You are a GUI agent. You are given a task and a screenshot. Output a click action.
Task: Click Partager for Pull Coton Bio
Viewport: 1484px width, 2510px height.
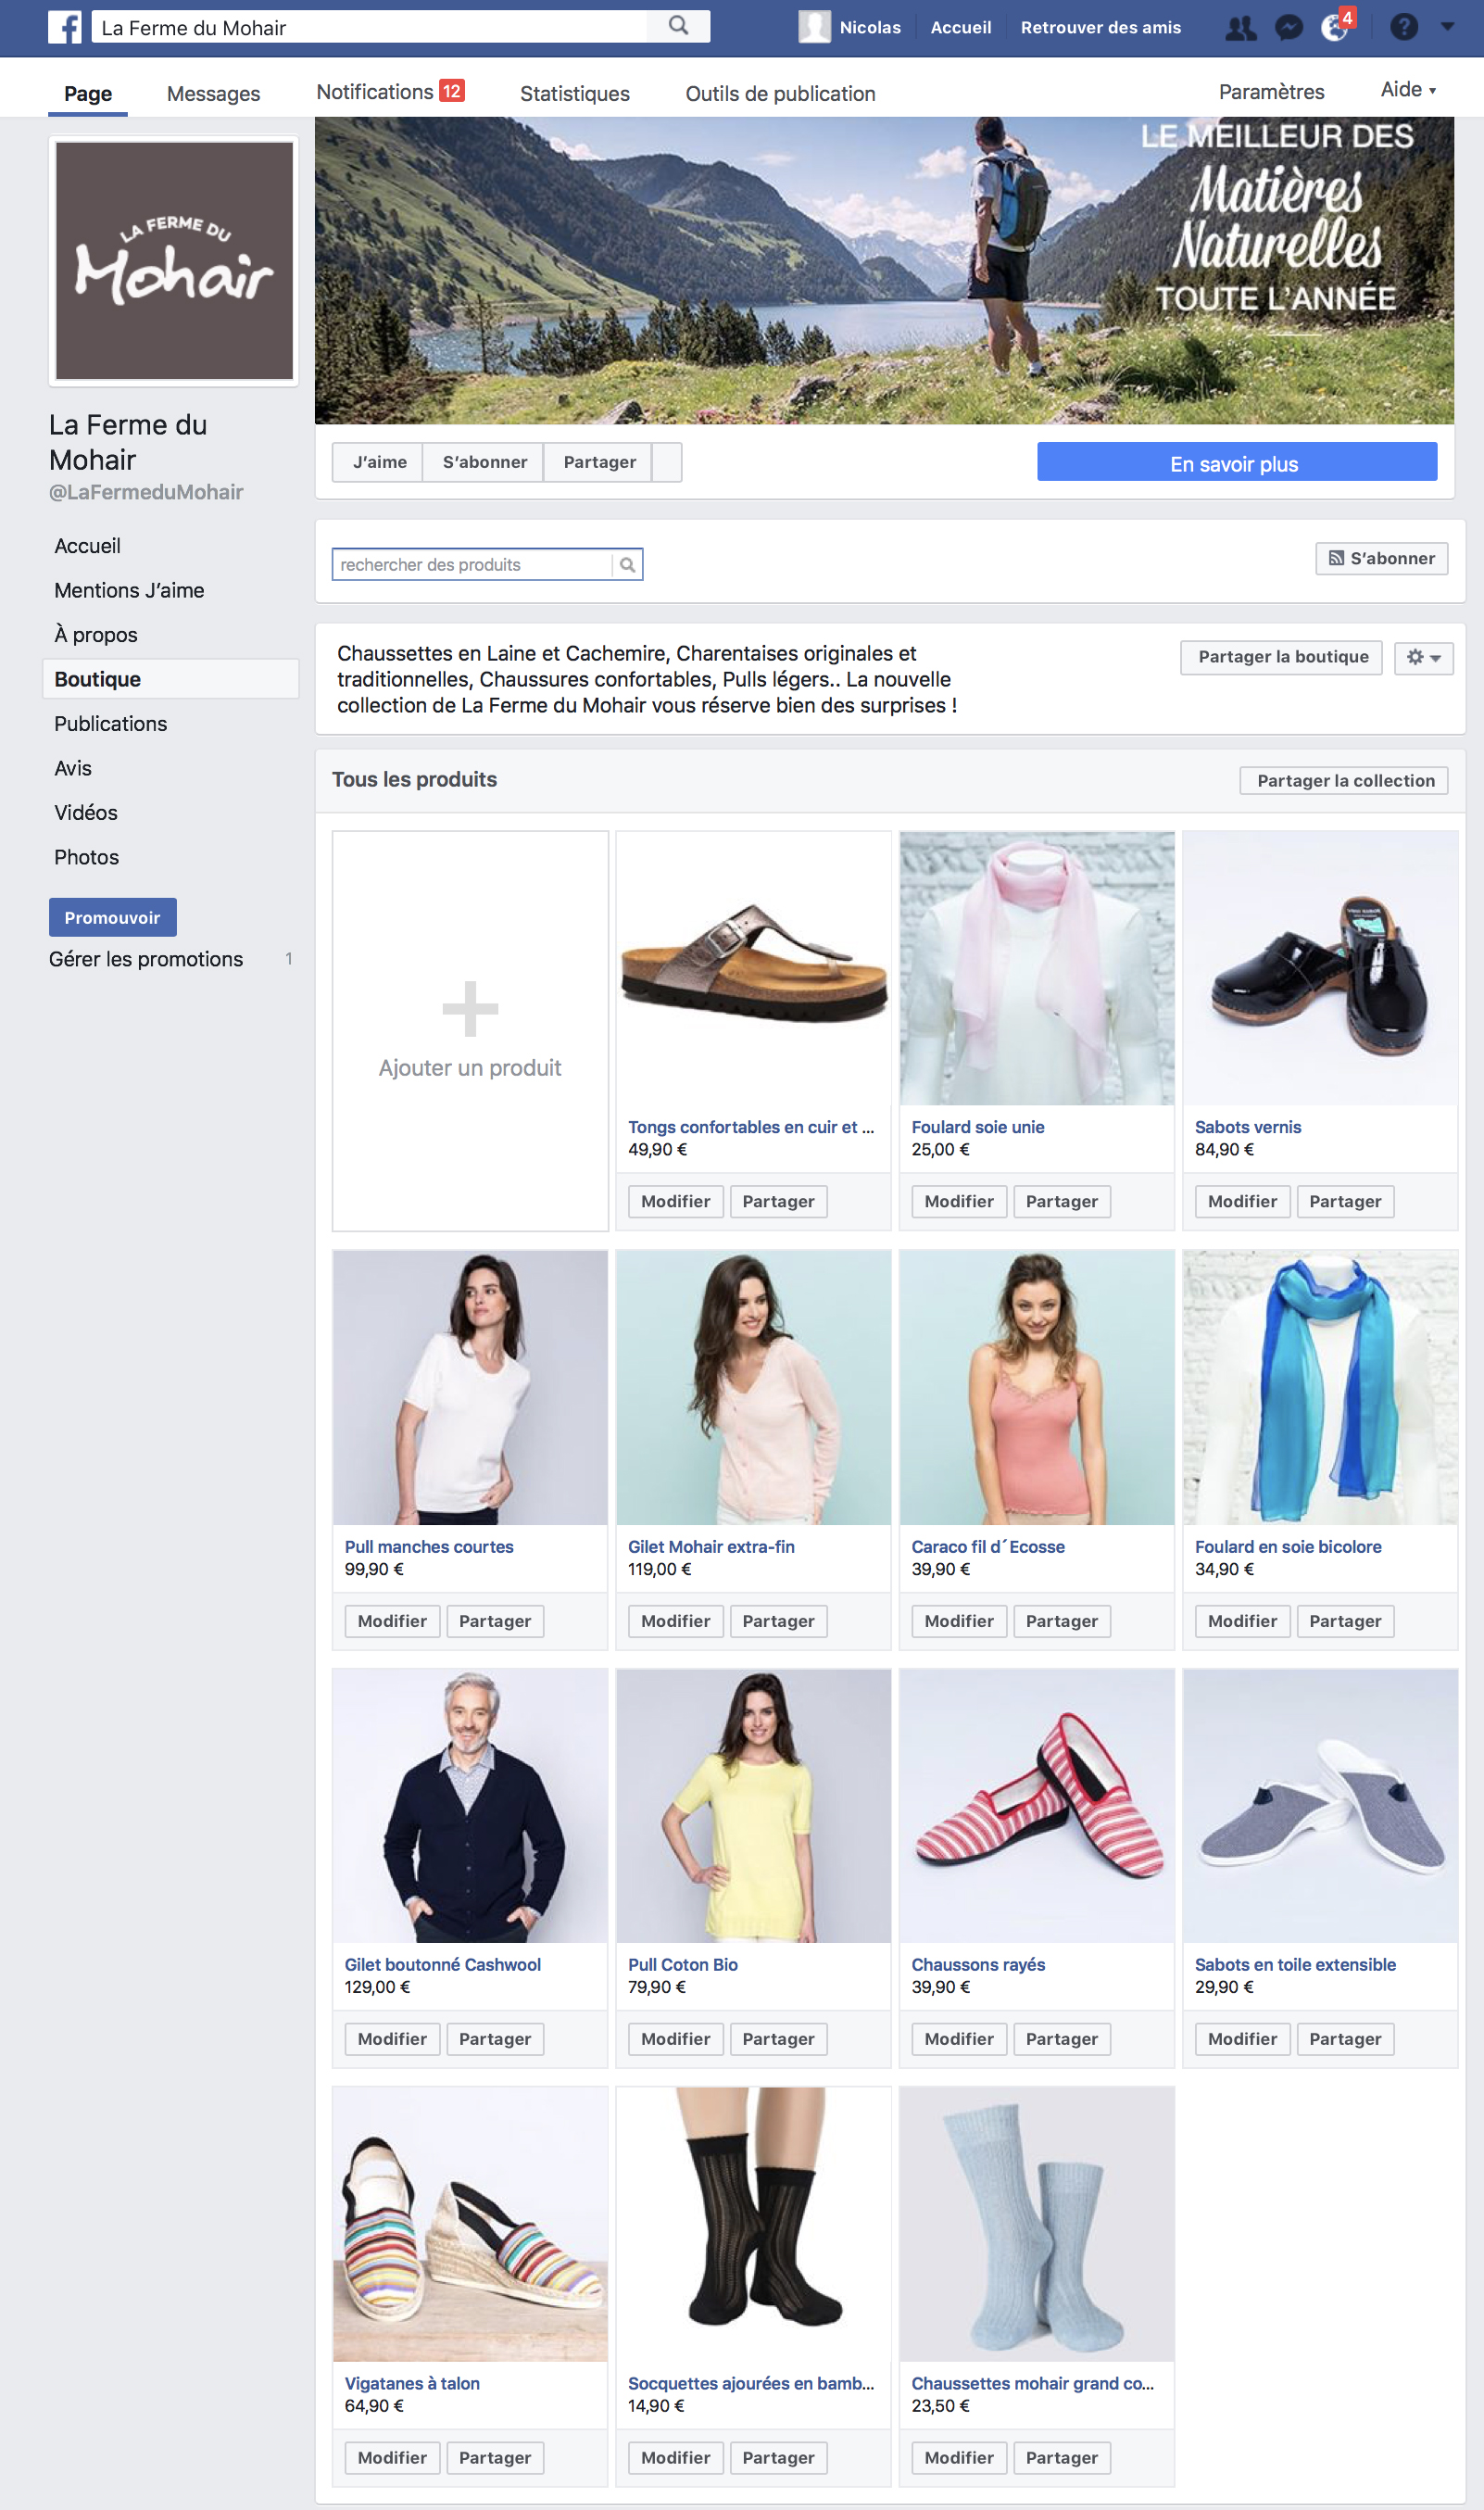click(778, 2040)
